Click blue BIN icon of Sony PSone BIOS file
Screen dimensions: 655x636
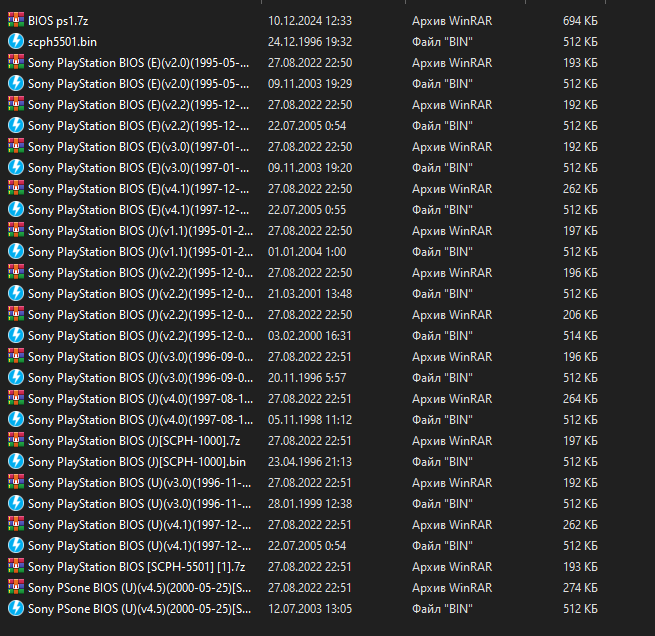16,608
